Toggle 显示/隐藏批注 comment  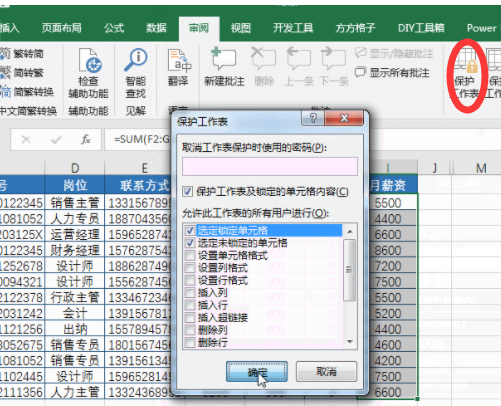394,53
